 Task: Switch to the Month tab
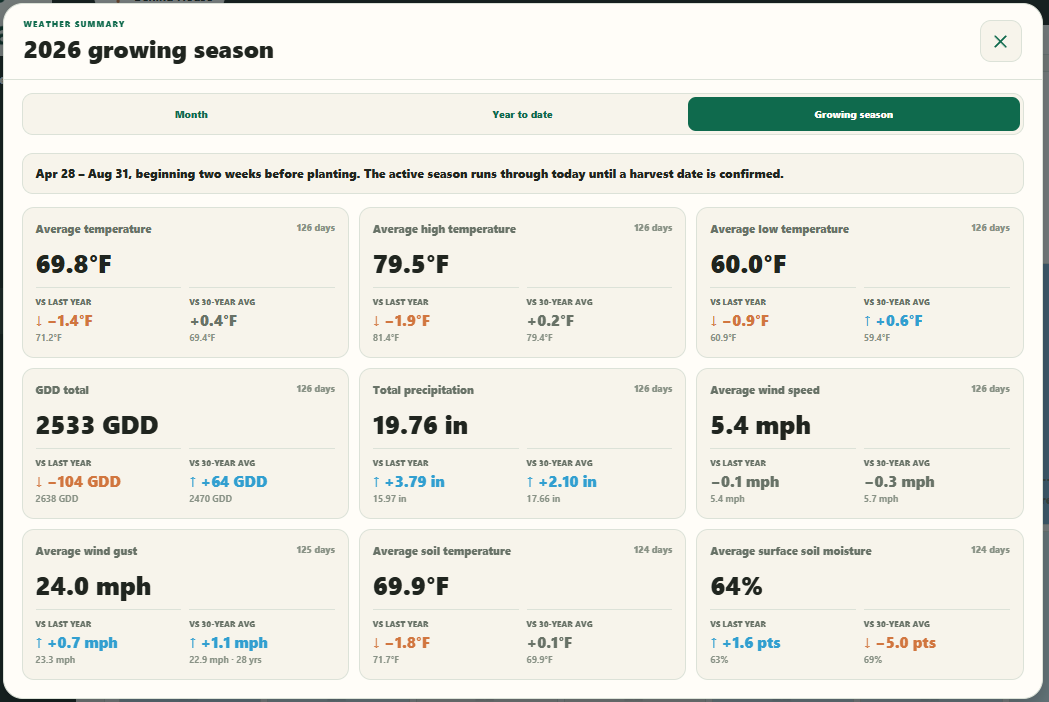pyautogui.click(x=191, y=114)
